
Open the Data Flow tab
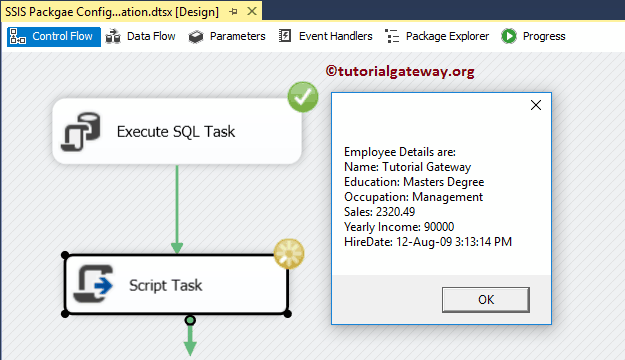[x=140, y=37]
